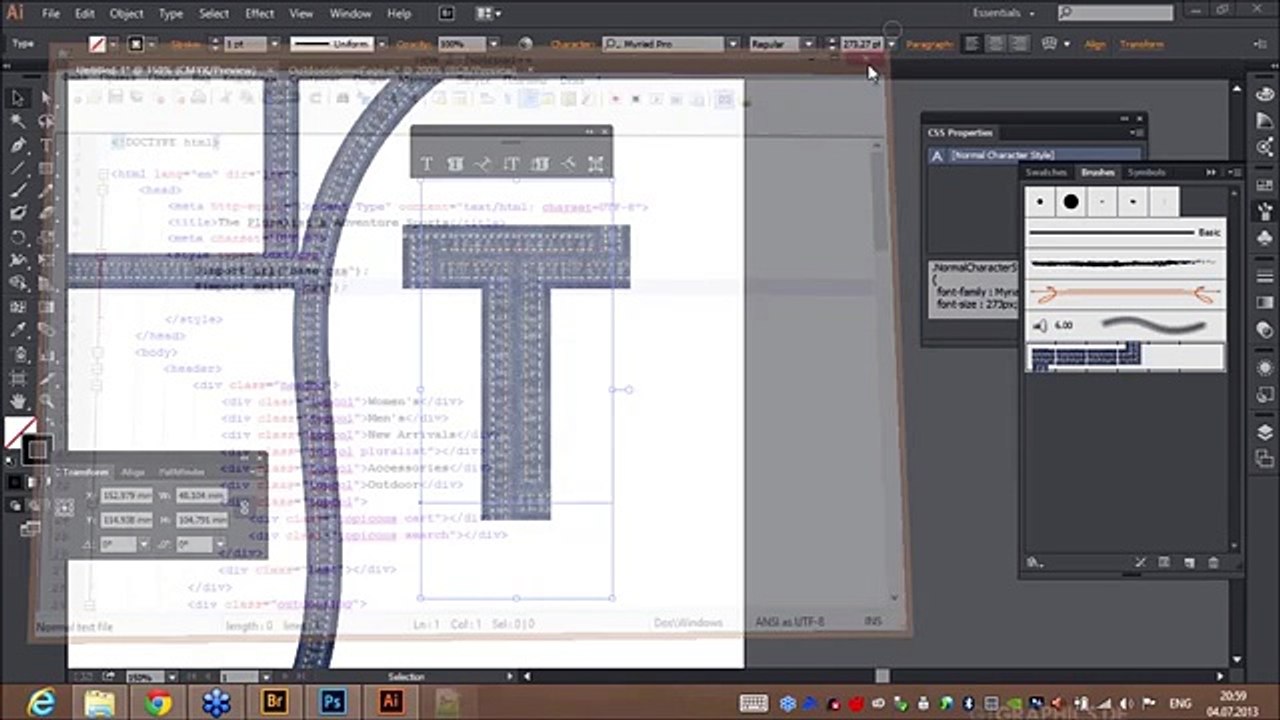This screenshot has height=720, width=1280.
Task: Open Adobe Bridge from the taskbar
Action: (273, 701)
